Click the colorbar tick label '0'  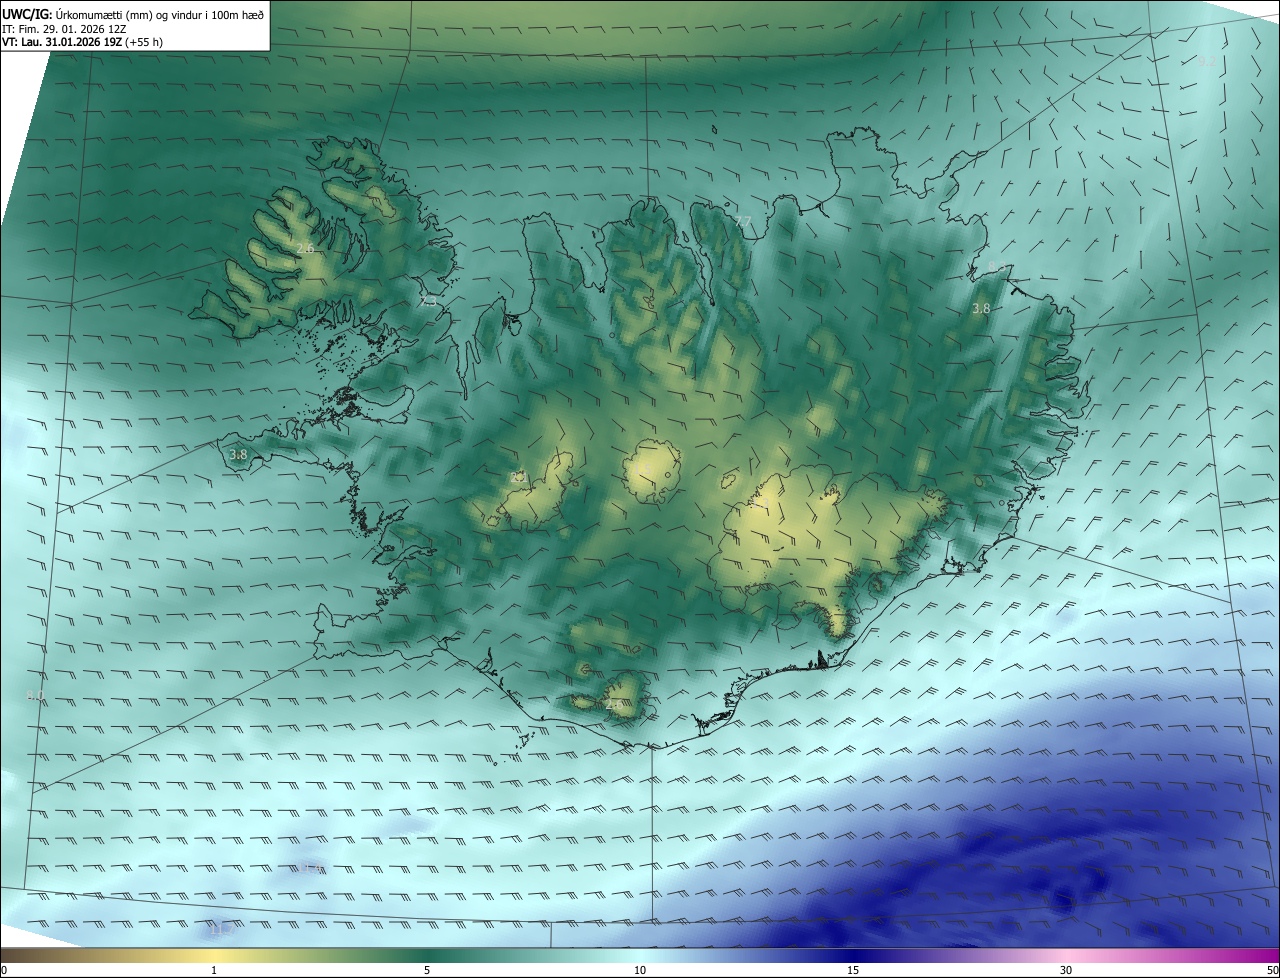click(4, 970)
